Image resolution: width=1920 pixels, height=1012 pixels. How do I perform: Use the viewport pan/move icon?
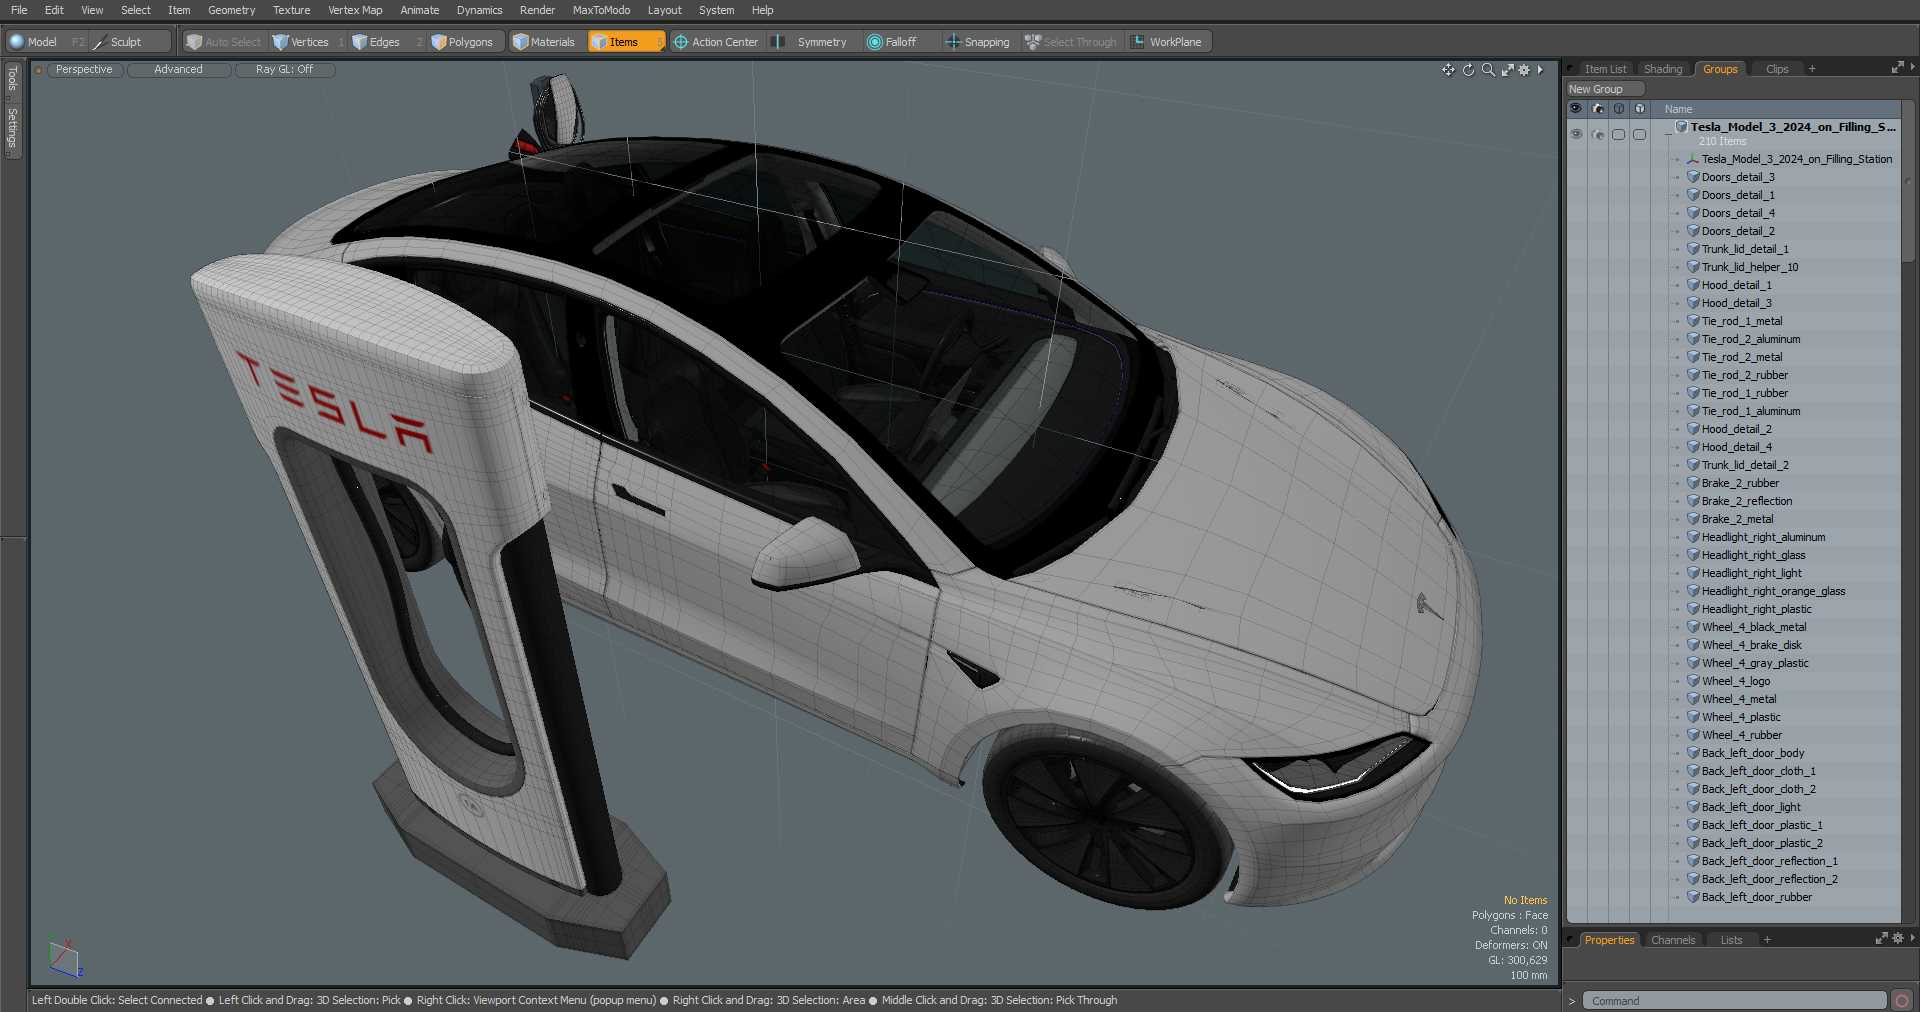click(x=1448, y=70)
